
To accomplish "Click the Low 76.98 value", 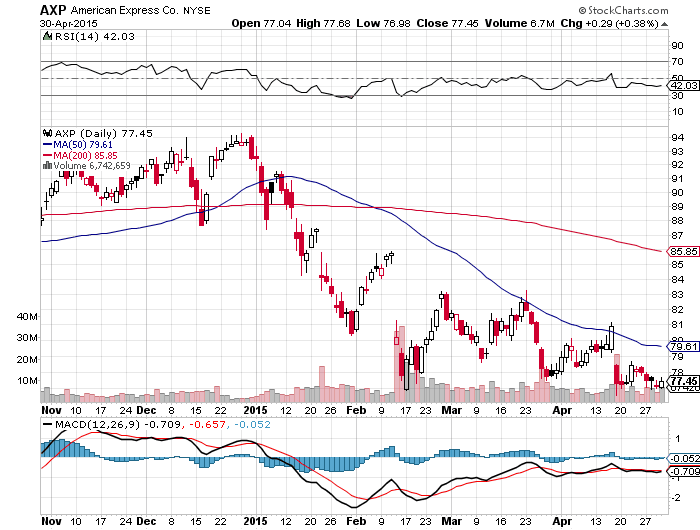I will point(383,23).
